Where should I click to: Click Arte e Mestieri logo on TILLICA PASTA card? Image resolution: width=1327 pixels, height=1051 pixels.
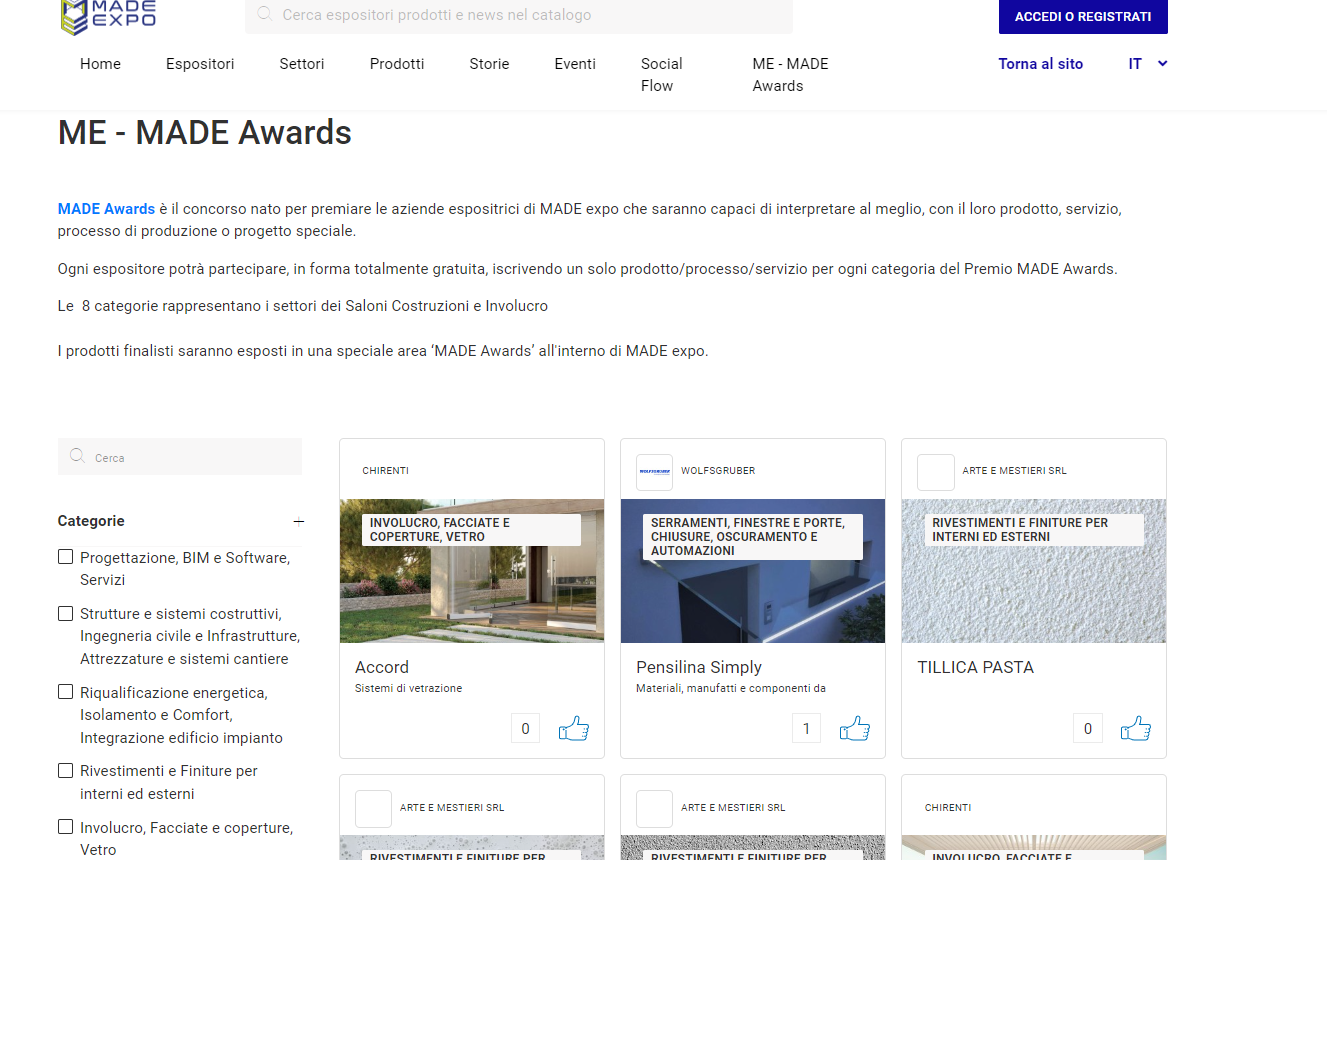tap(936, 471)
